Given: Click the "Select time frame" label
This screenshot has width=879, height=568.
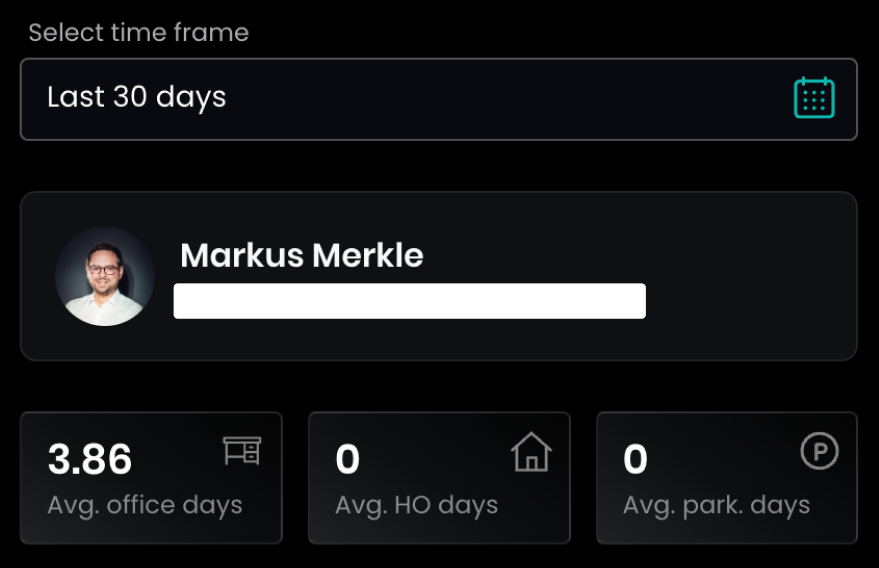Looking at the screenshot, I should pyautogui.click(x=139, y=33).
